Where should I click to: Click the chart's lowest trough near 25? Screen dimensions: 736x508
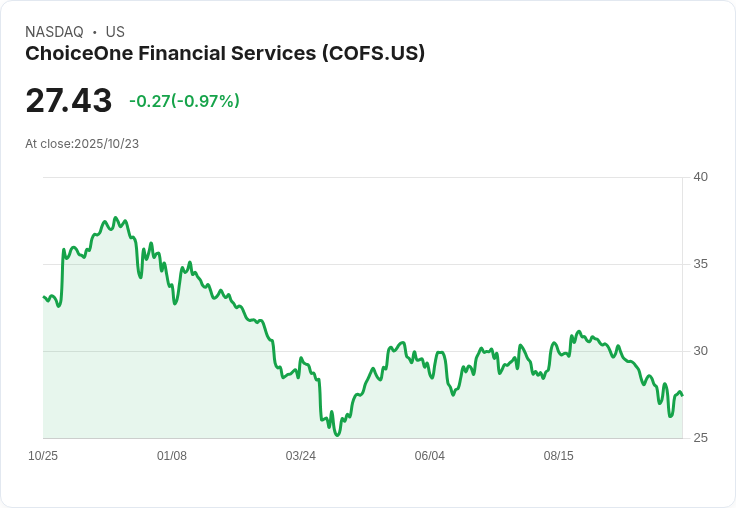[x=337, y=435]
